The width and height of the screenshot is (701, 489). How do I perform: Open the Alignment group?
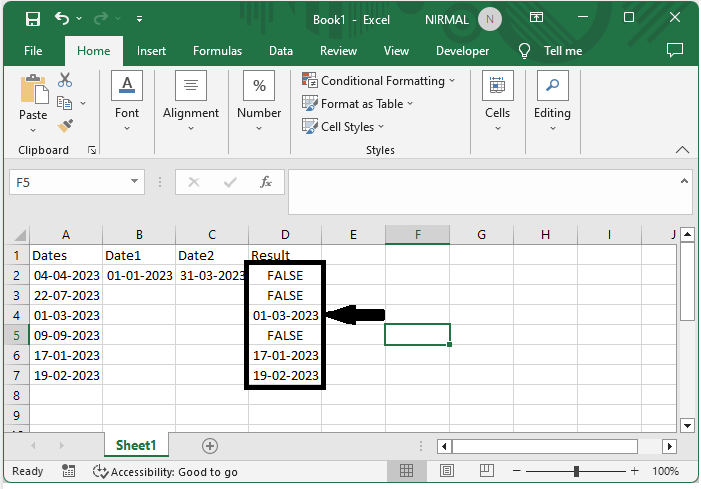tap(191, 101)
